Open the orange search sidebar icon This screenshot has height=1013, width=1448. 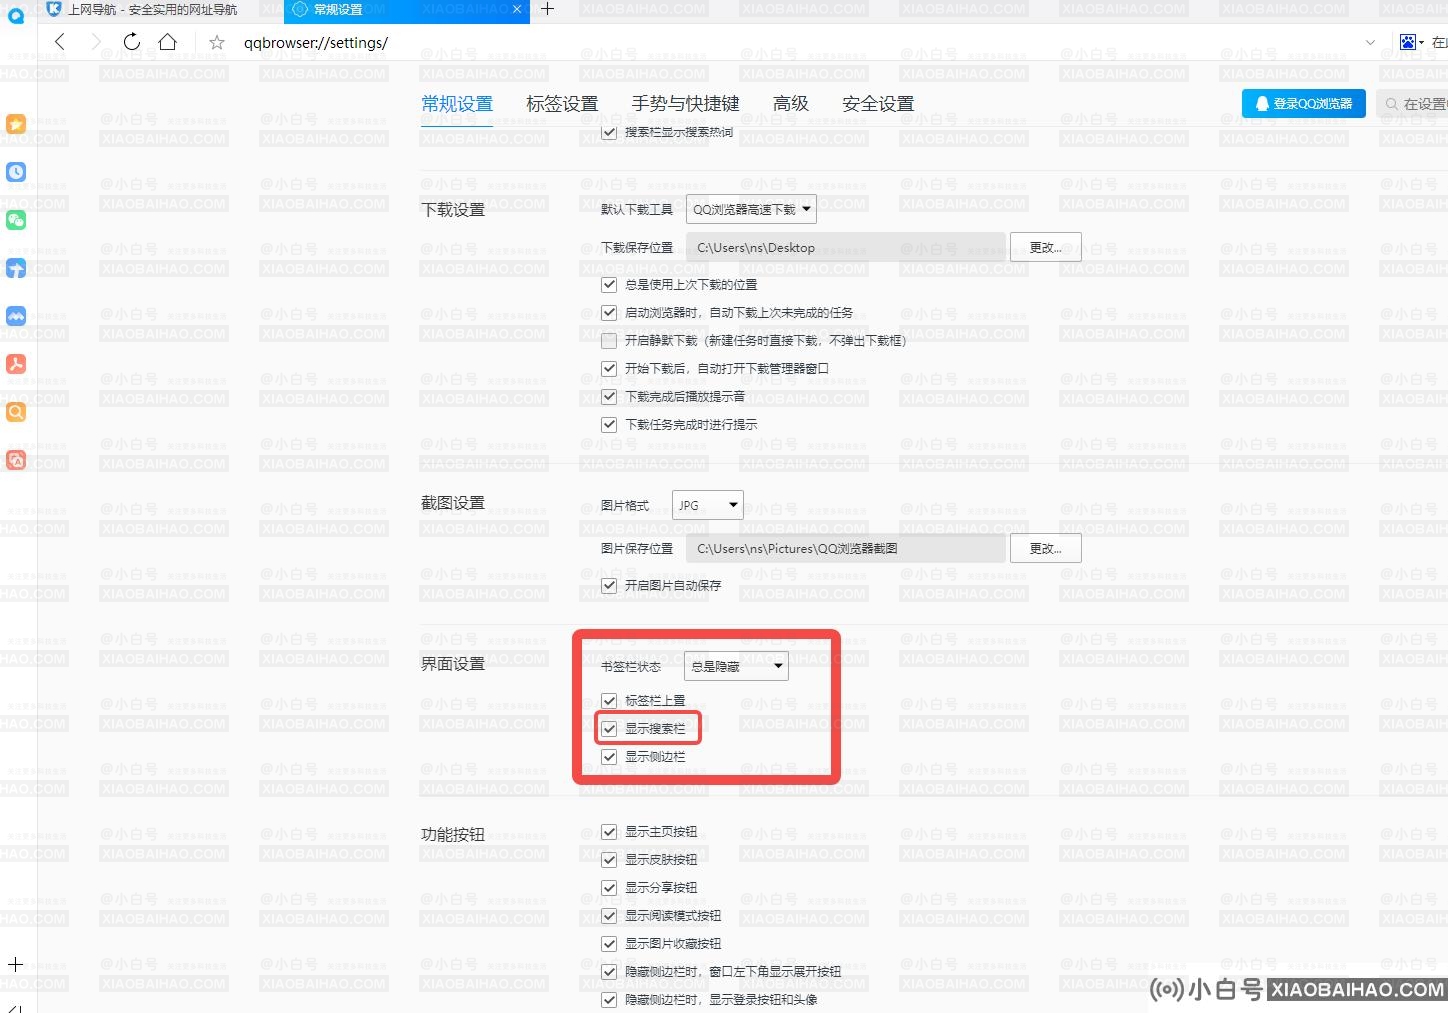[x=16, y=412]
